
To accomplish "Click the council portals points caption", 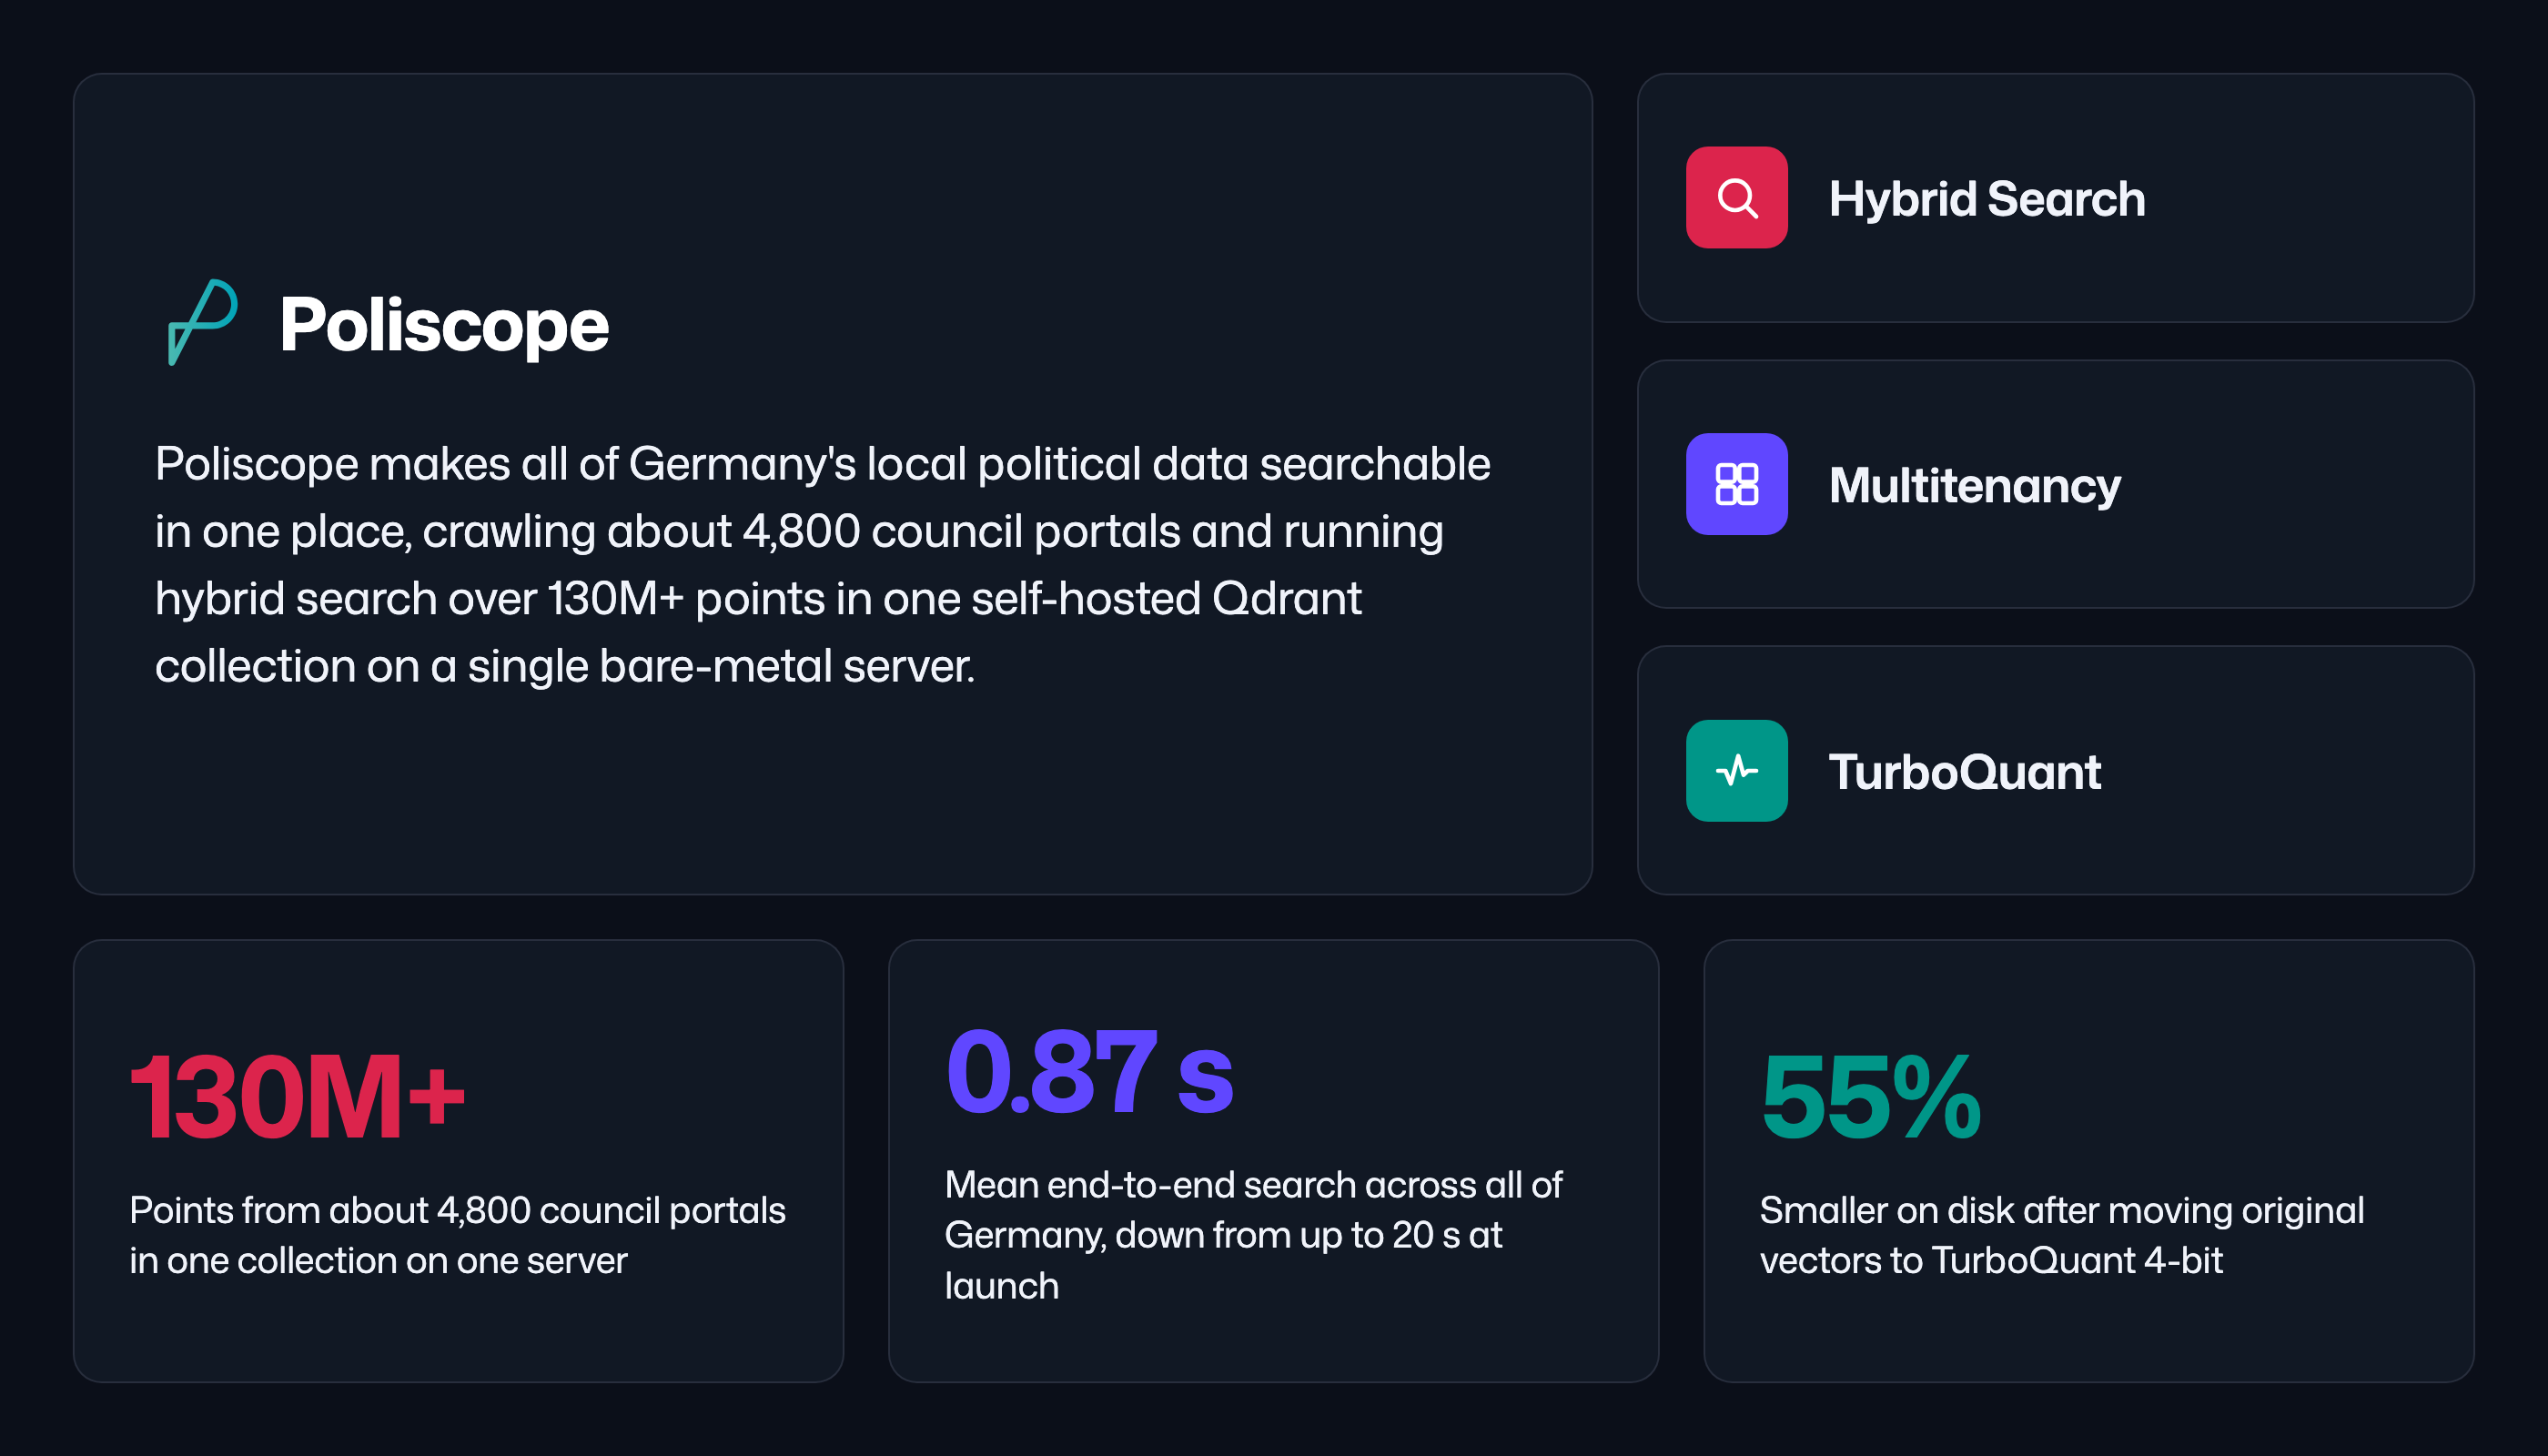I will pyautogui.click(x=457, y=1235).
